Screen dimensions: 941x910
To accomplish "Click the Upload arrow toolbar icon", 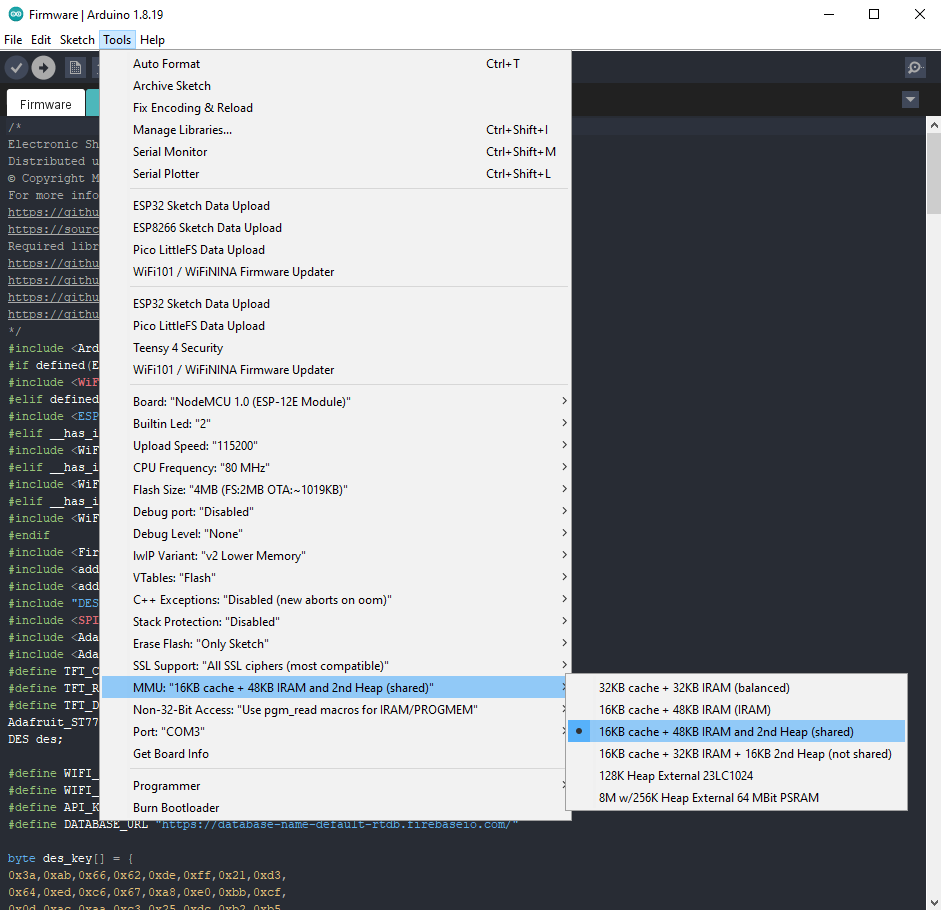I will 43,67.
